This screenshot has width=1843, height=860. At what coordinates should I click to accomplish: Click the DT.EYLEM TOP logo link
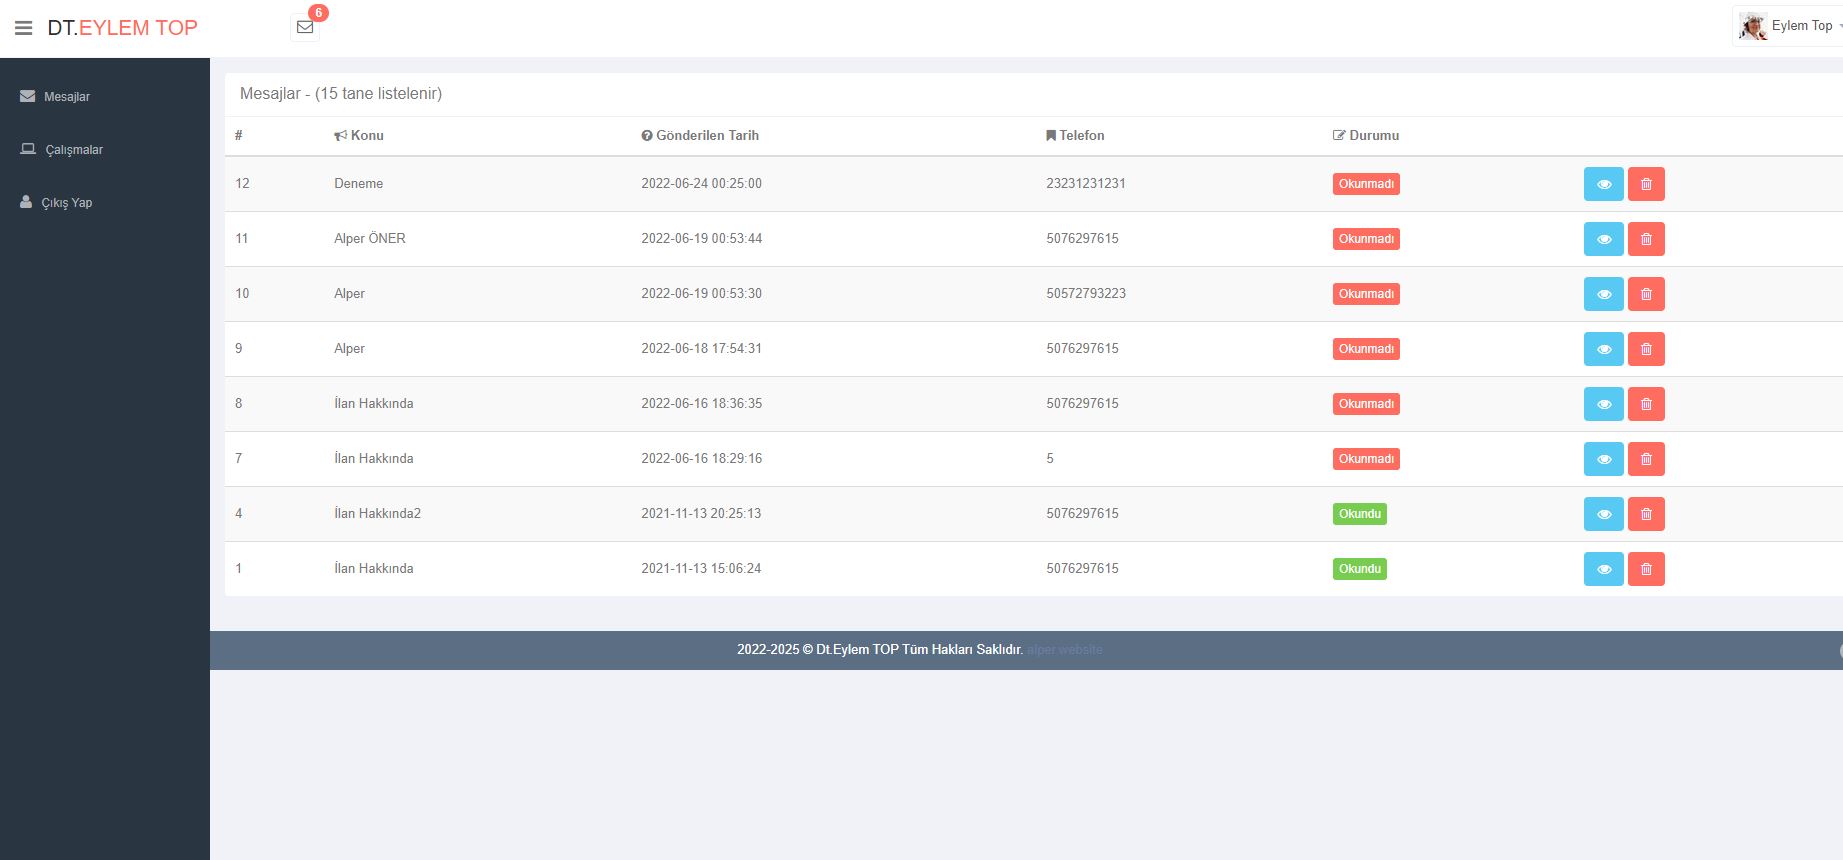click(x=122, y=28)
